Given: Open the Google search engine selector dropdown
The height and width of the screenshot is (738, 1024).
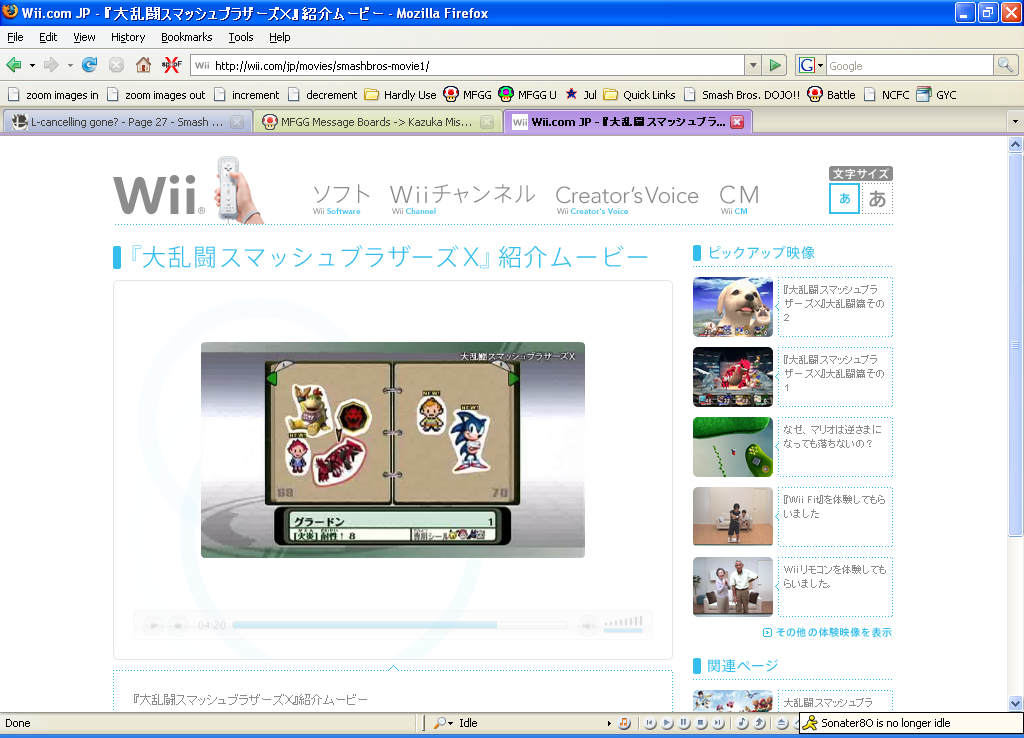Looking at the screenshot, I should (820, 65).
